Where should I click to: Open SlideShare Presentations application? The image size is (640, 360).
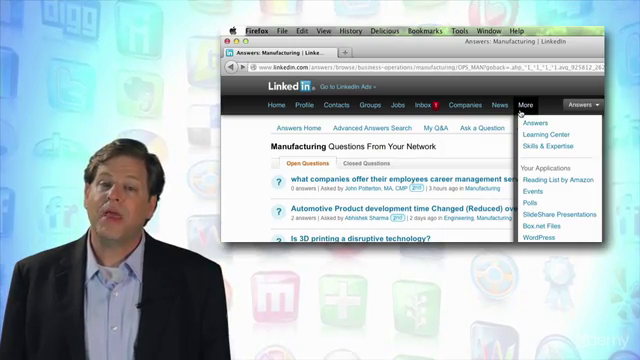[x=559, y=214]
